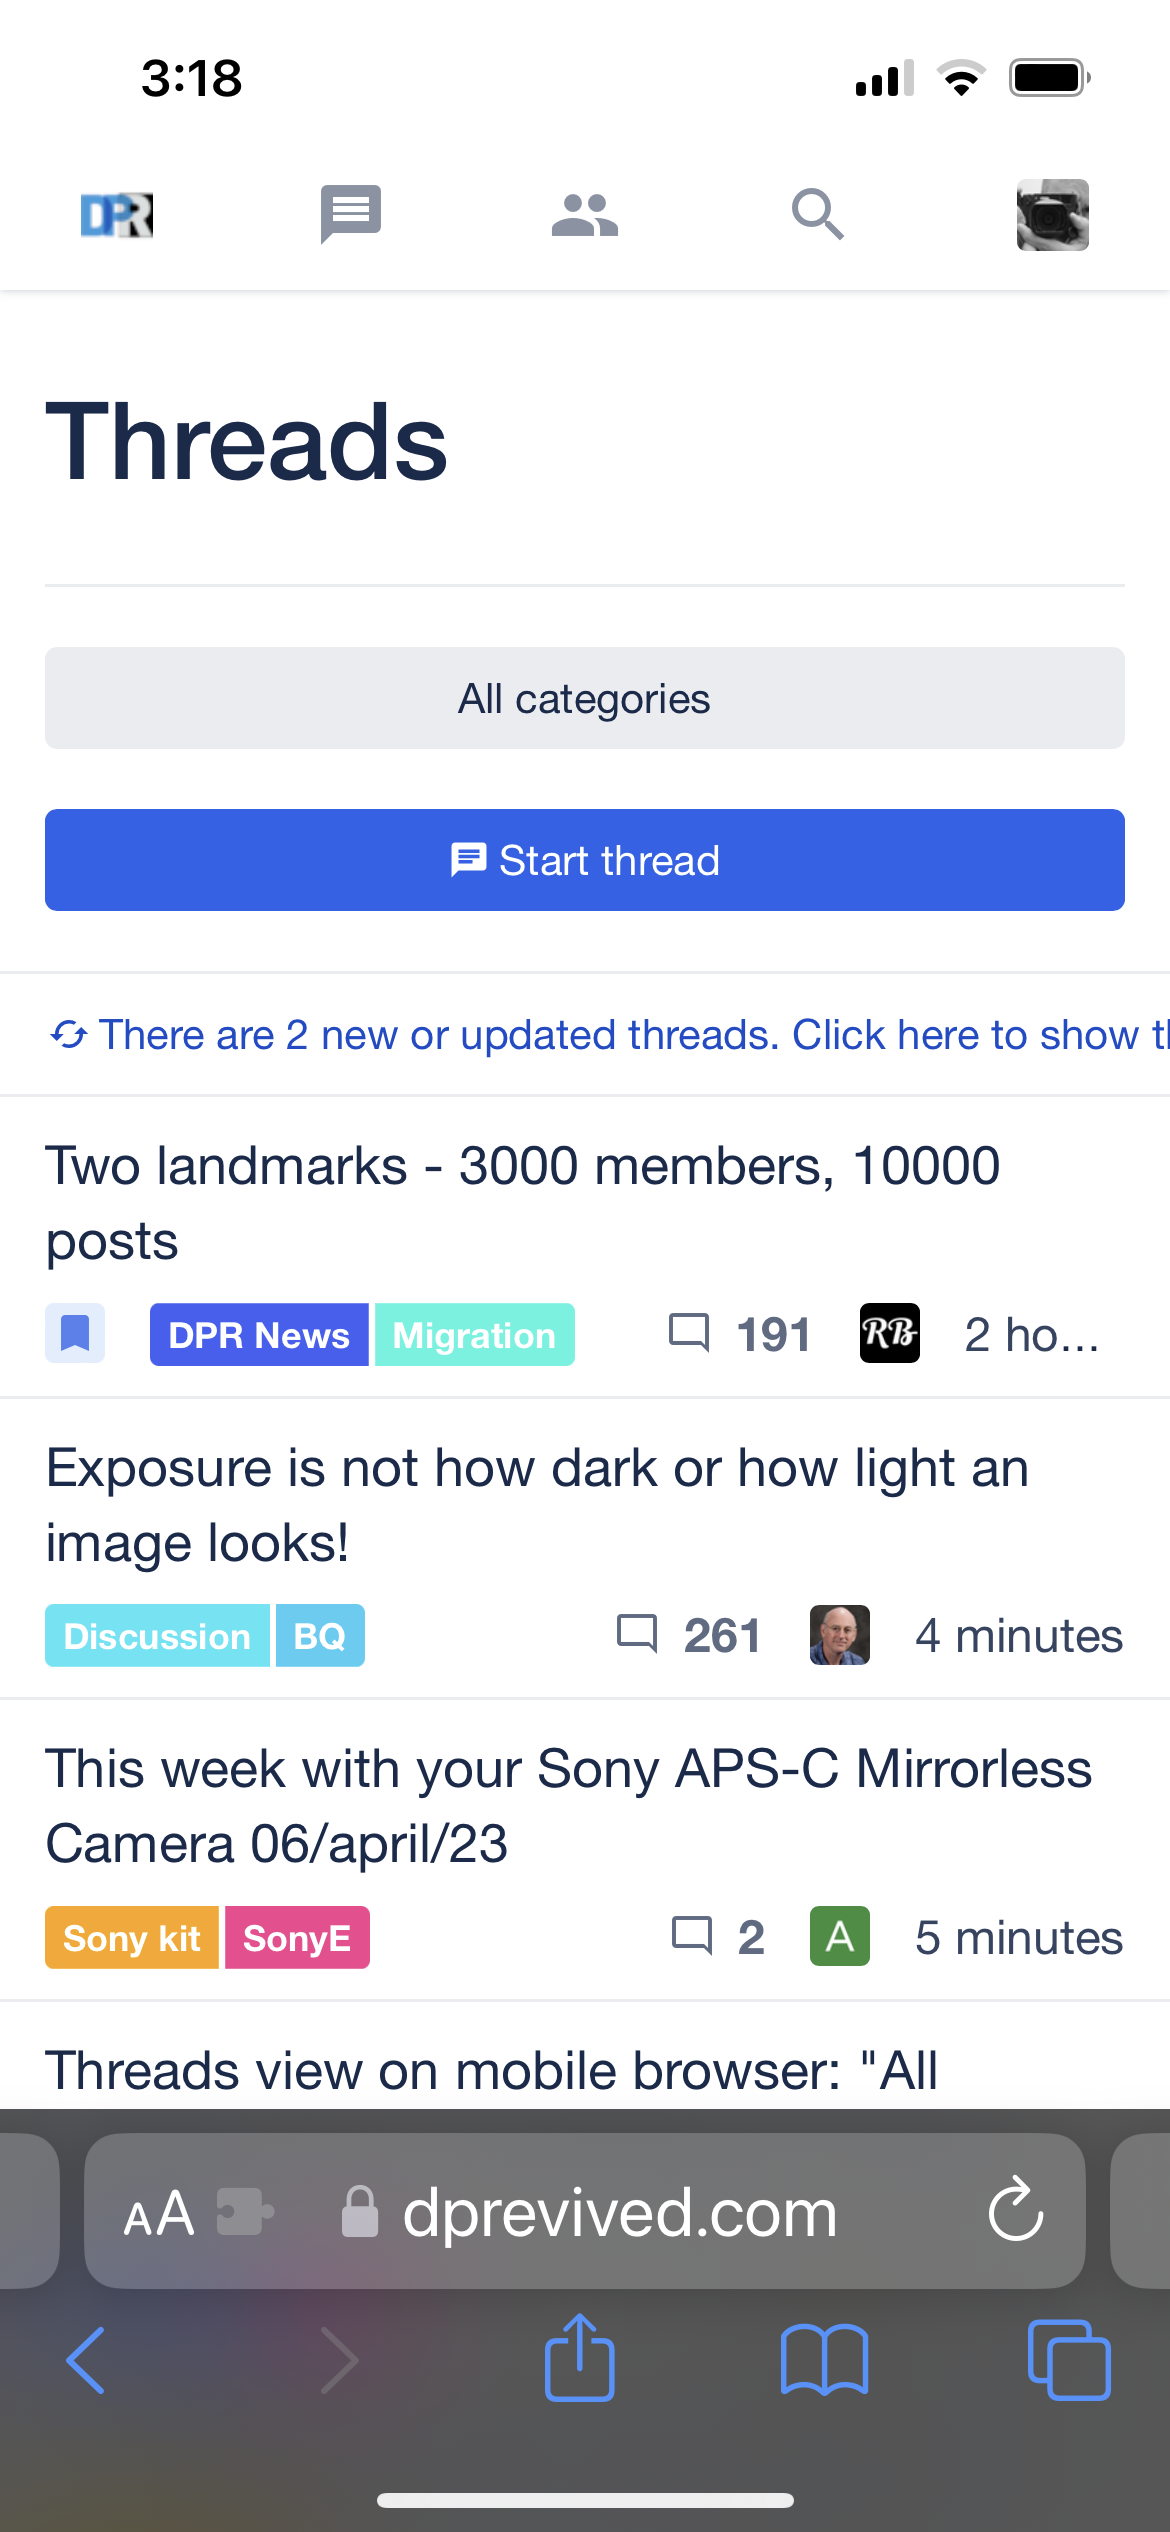Open Safari bookmarks book icon
1170x2532 pixels.
(x=824, y=2360)
